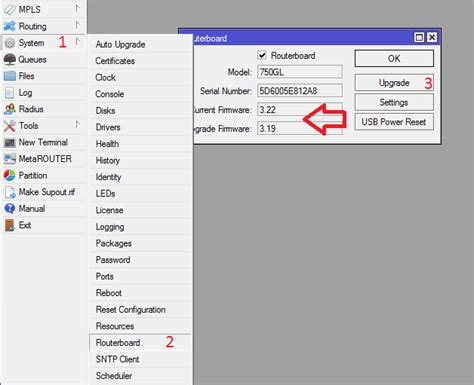Click the Routing menu icon
This screenshot has height=385, width=474.
(10, 26)
